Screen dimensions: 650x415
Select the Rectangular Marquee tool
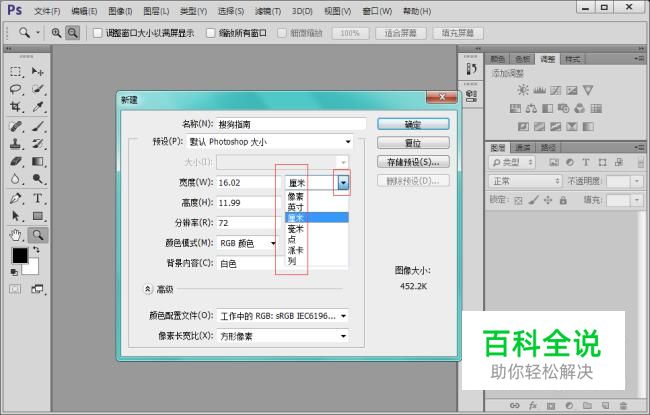(16, 72)
